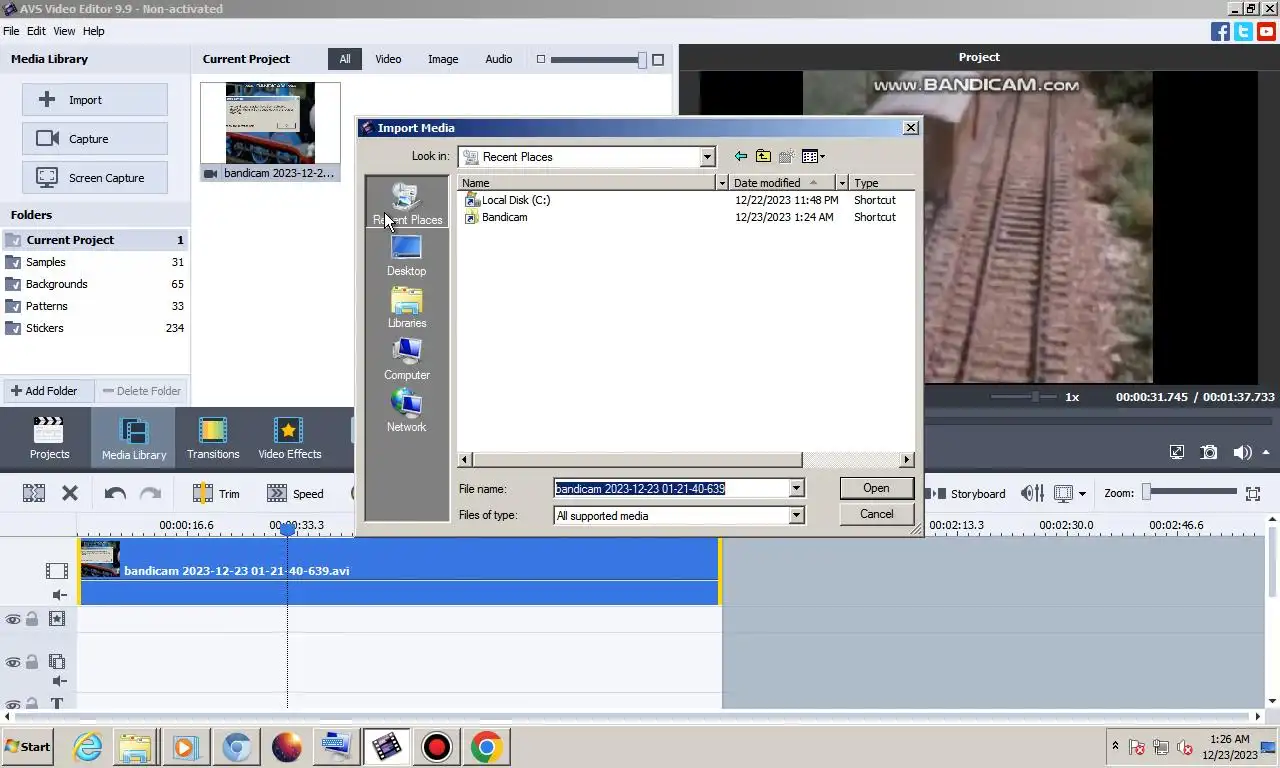Open the Speed tool

point(295,493)
